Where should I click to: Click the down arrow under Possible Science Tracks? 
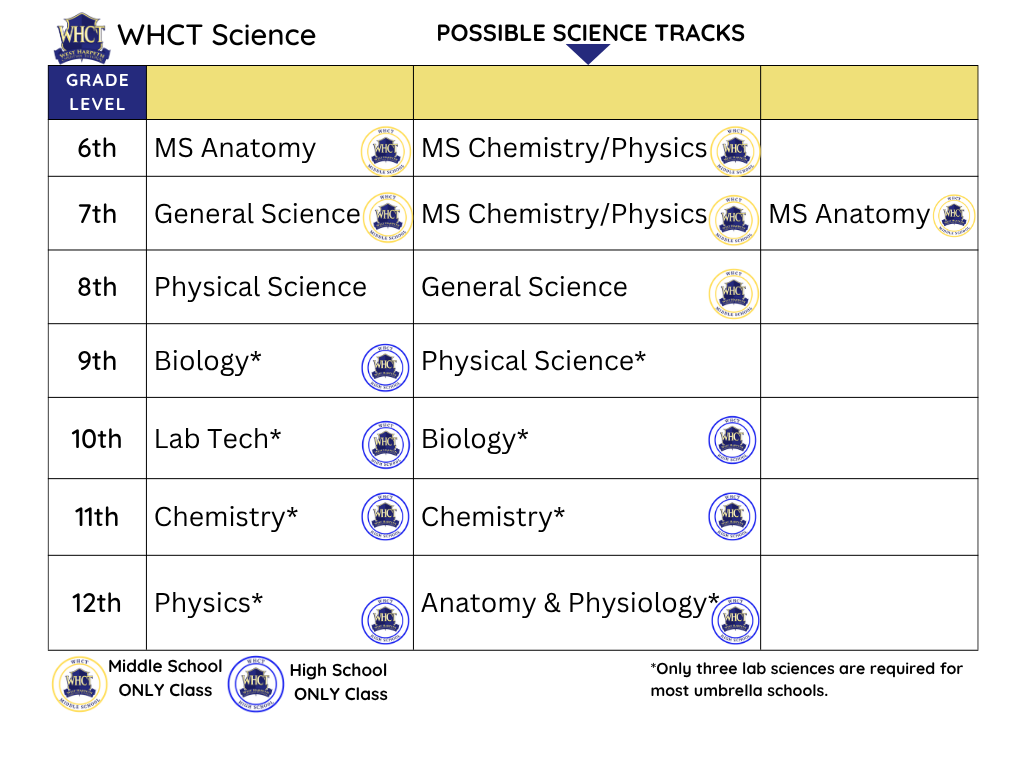(587, 54)
